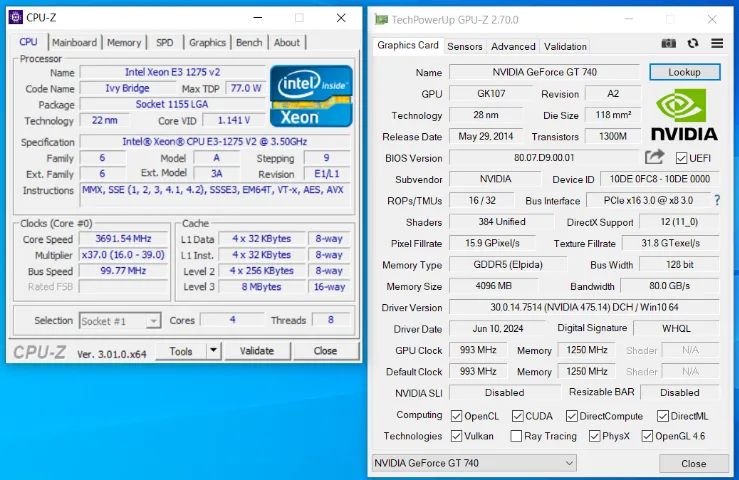Click the BIOS Version field 80.07.D9.00.01
Screen dimensions: 739x480
click(x=544, y=157)
